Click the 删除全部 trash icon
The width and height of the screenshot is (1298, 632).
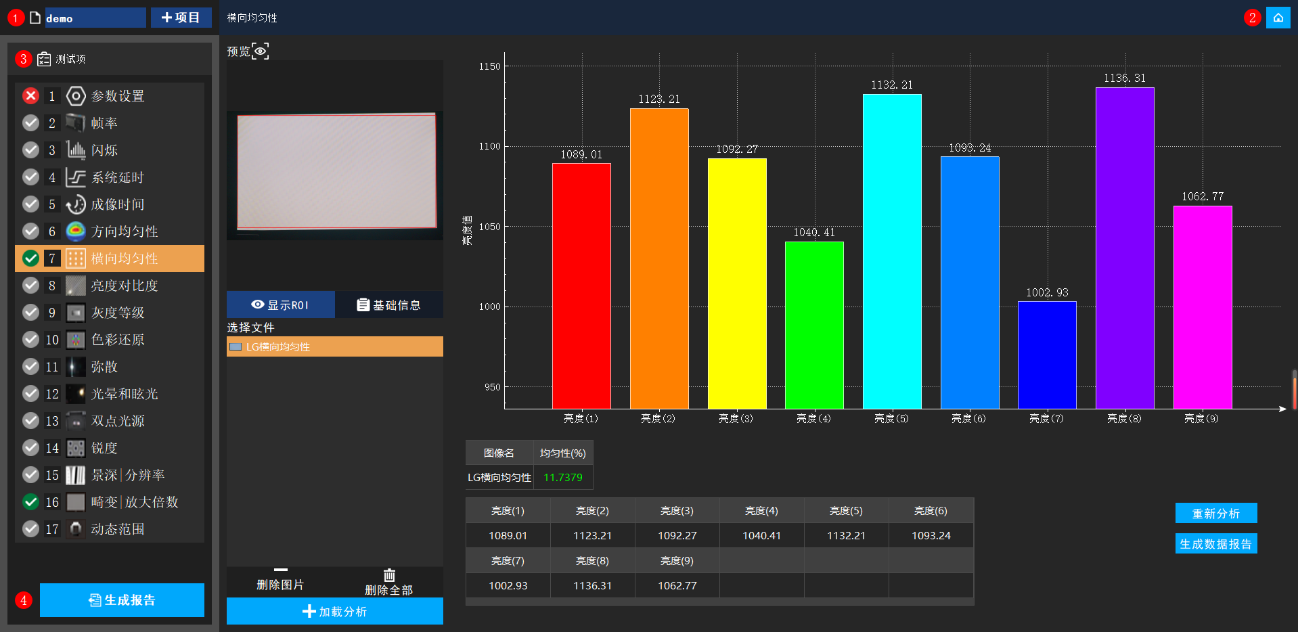pyautogui.click(x=389, y=575)
